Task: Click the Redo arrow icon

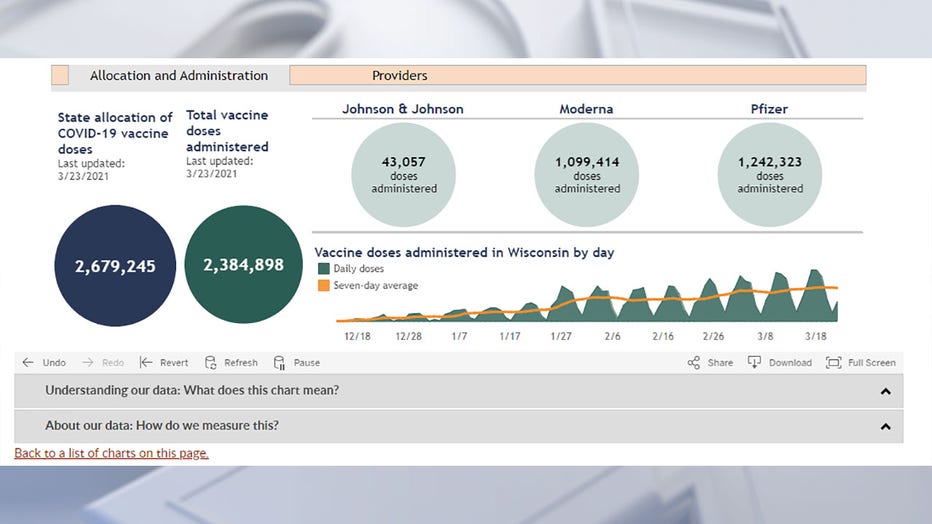Action: [87, 362]
